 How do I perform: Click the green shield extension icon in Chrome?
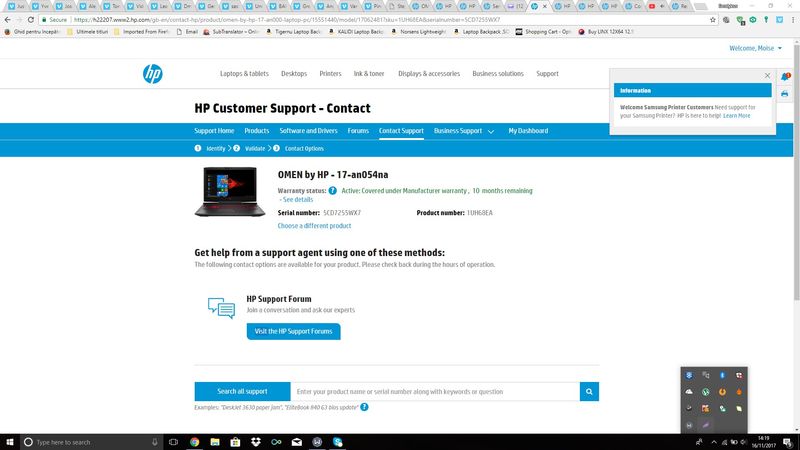tap(740, 20)
